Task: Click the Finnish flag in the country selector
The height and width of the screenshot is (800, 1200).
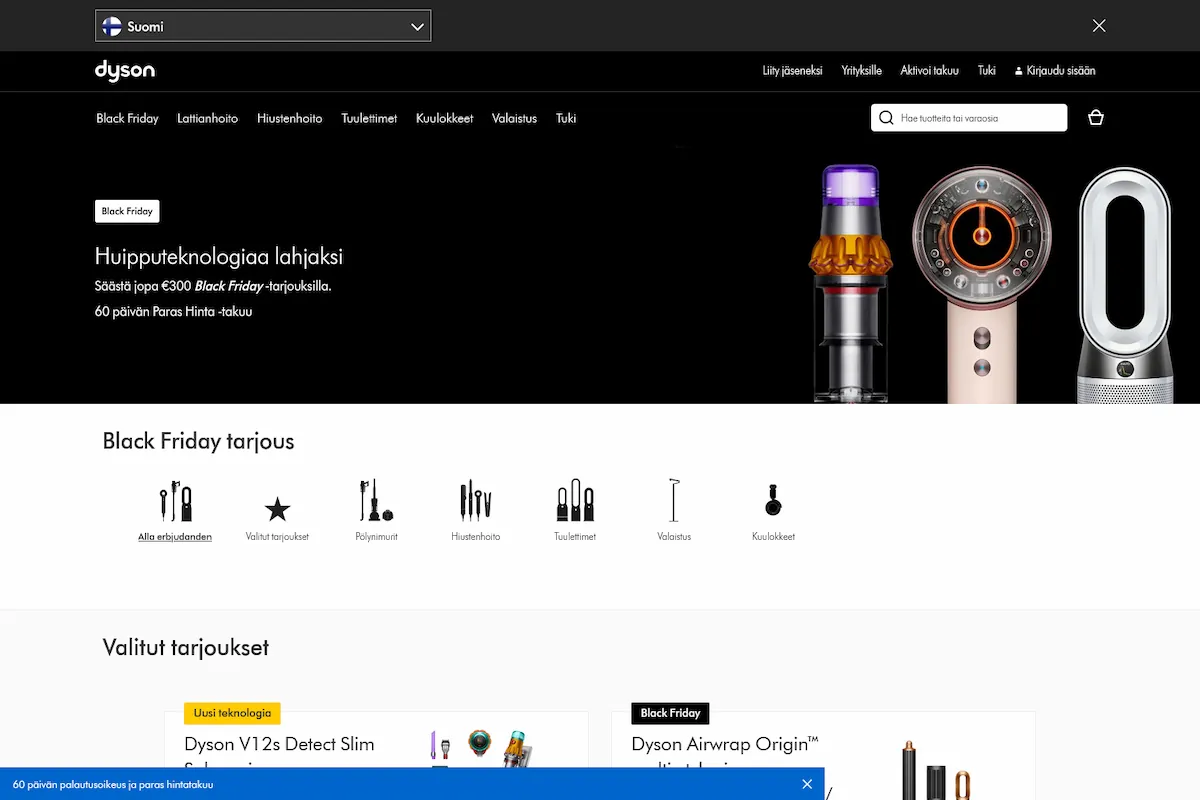Action: 110,25
